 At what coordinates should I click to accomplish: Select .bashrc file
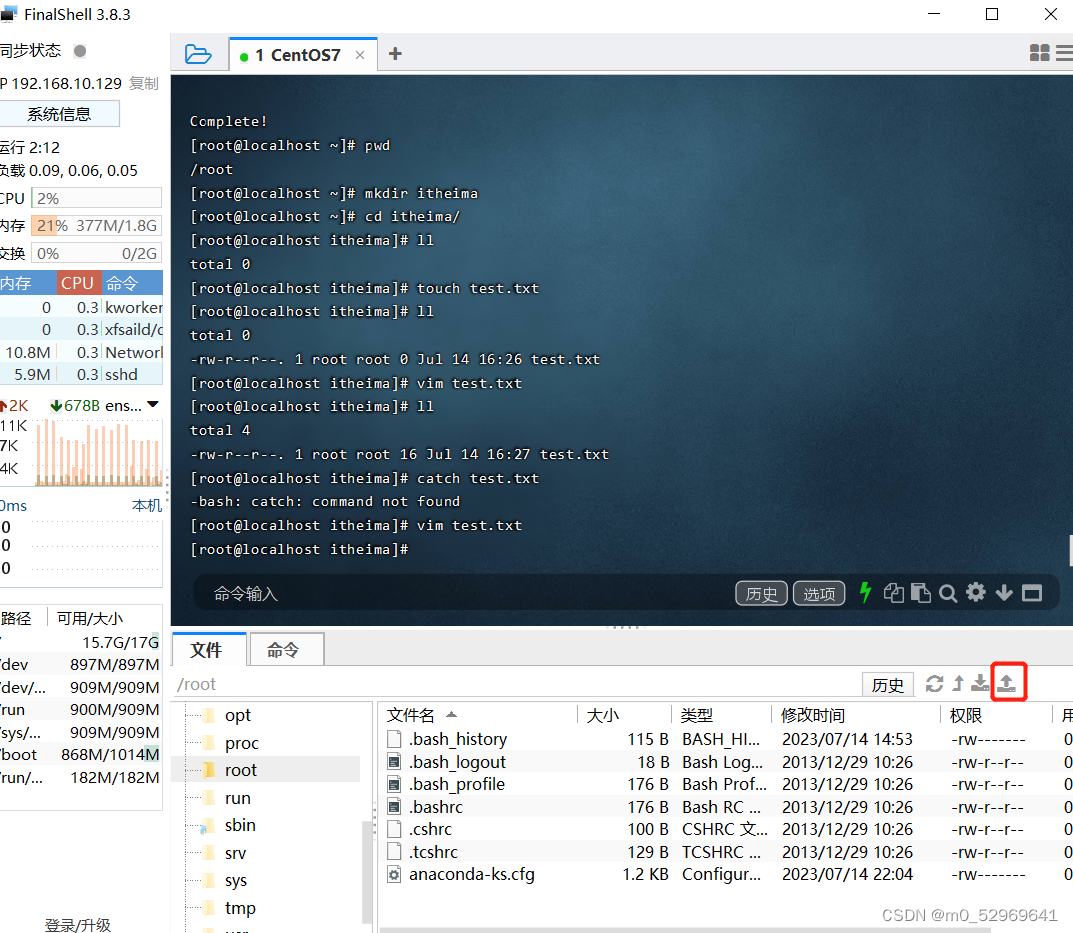pos(436,807)
